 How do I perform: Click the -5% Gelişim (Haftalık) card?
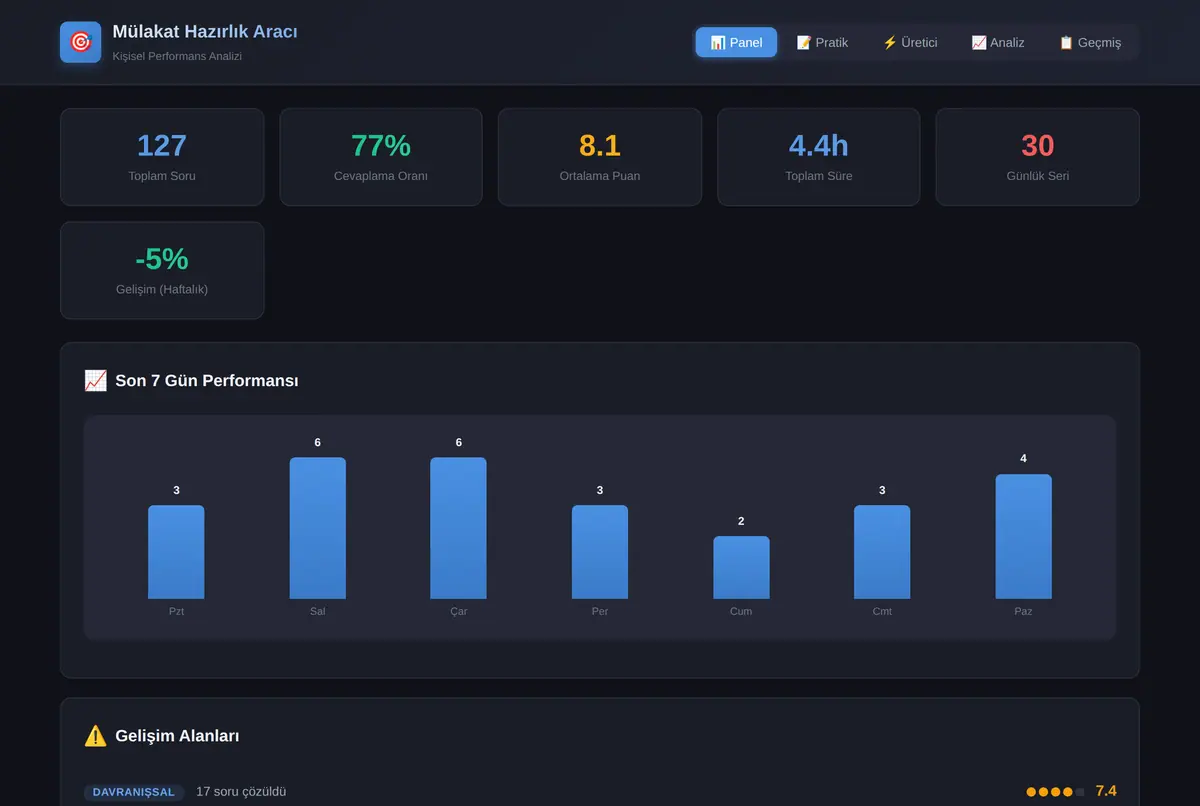162,270
